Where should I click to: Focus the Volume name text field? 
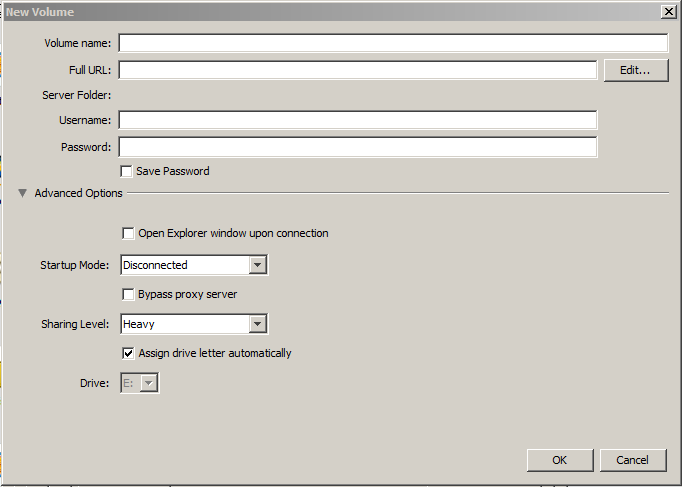pos(392,43)
